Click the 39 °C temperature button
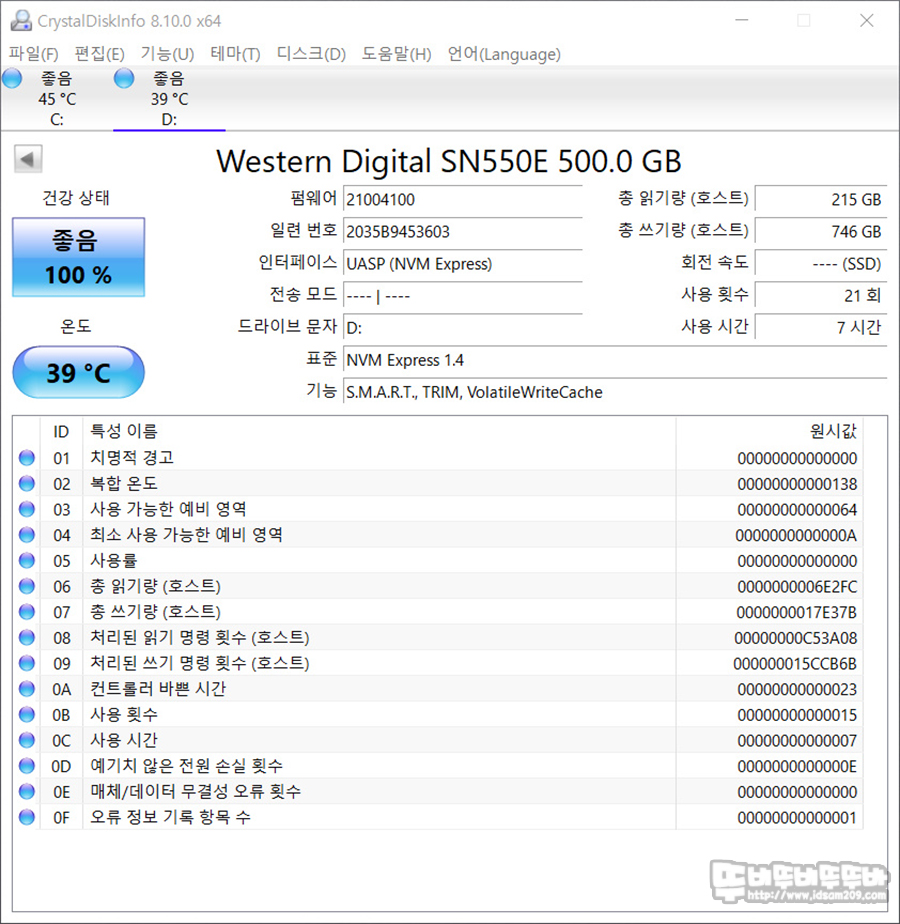Screen dimensions: 900x924 (x=78, y=372)
